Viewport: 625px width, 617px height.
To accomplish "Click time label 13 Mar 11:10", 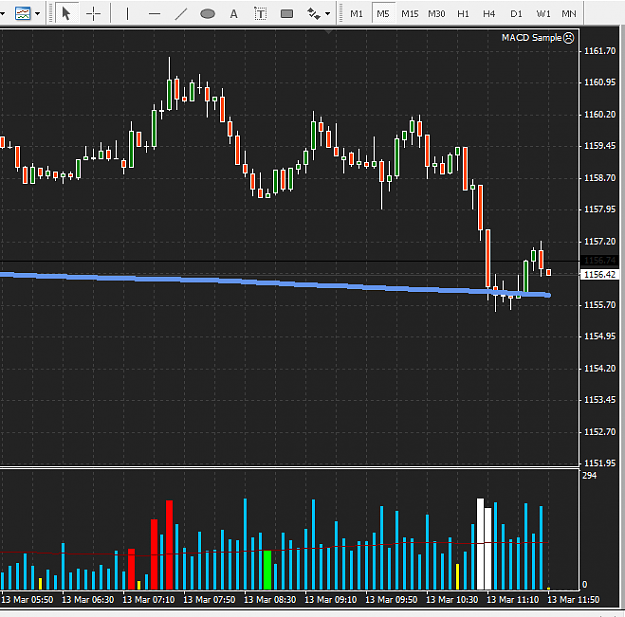I will [x=513, y=600].
